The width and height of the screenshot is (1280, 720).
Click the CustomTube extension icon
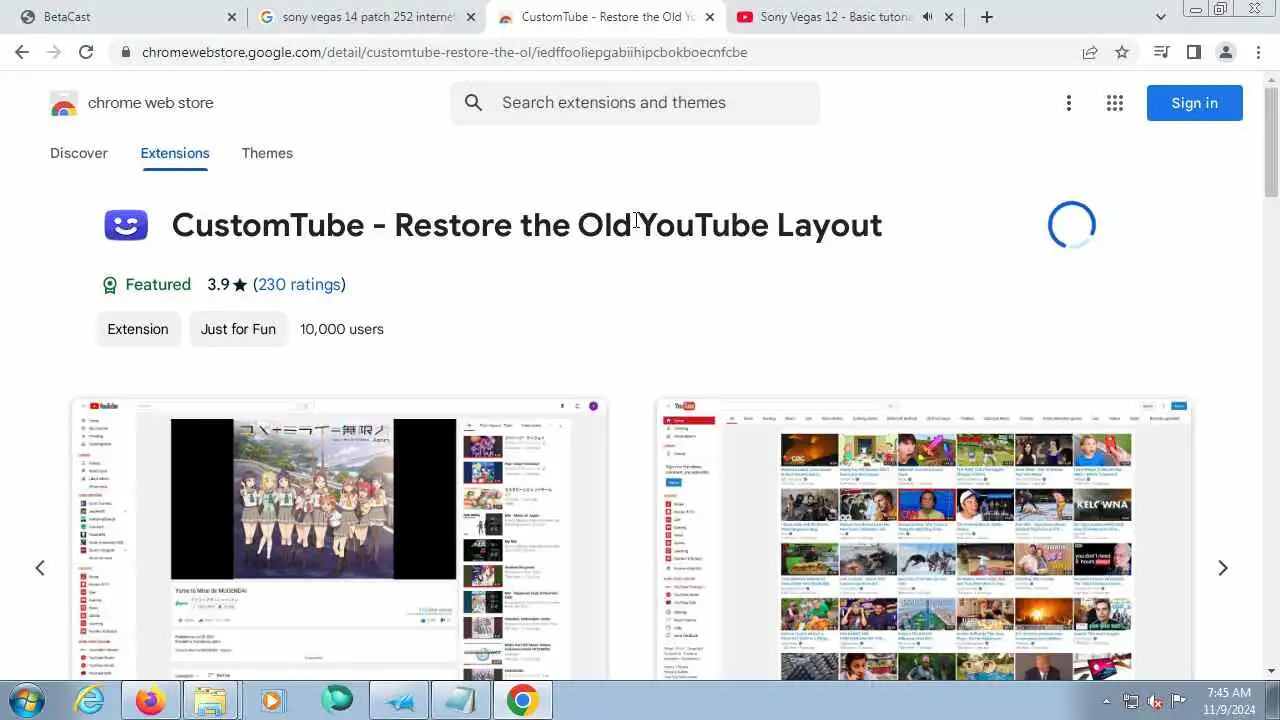126,225
